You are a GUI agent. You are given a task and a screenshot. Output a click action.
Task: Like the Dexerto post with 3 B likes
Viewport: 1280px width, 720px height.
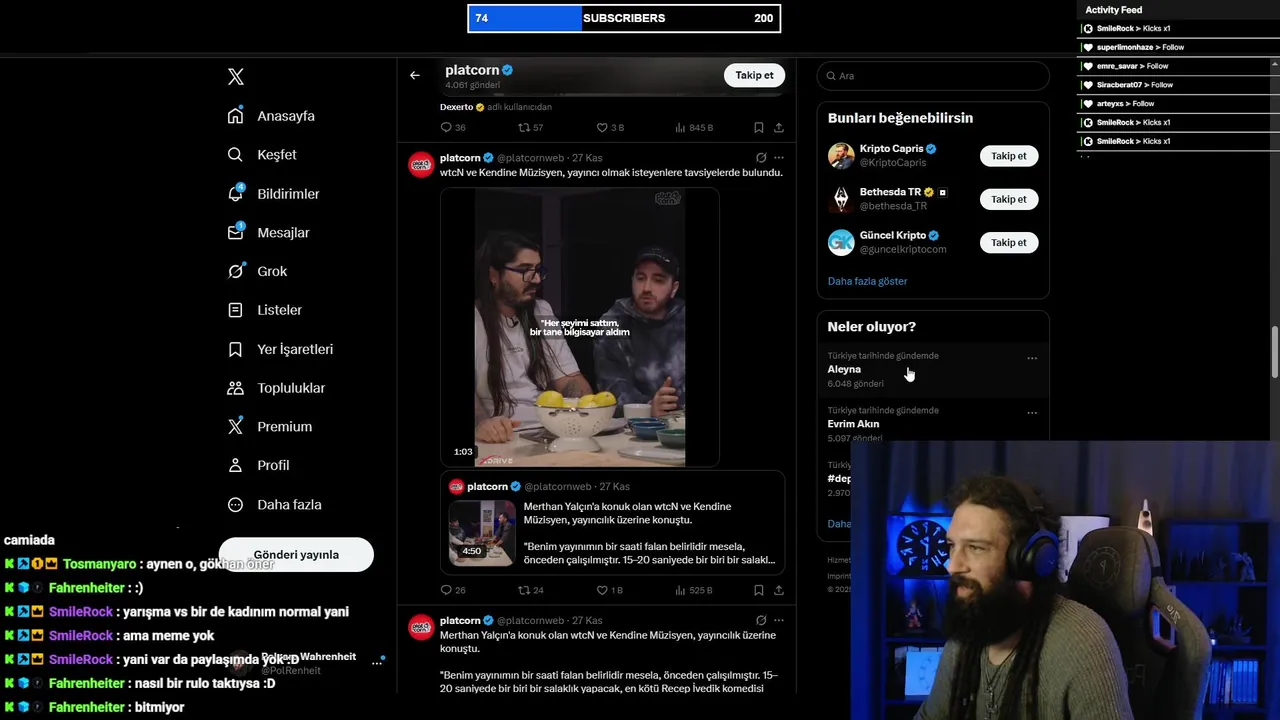(610, 128)
